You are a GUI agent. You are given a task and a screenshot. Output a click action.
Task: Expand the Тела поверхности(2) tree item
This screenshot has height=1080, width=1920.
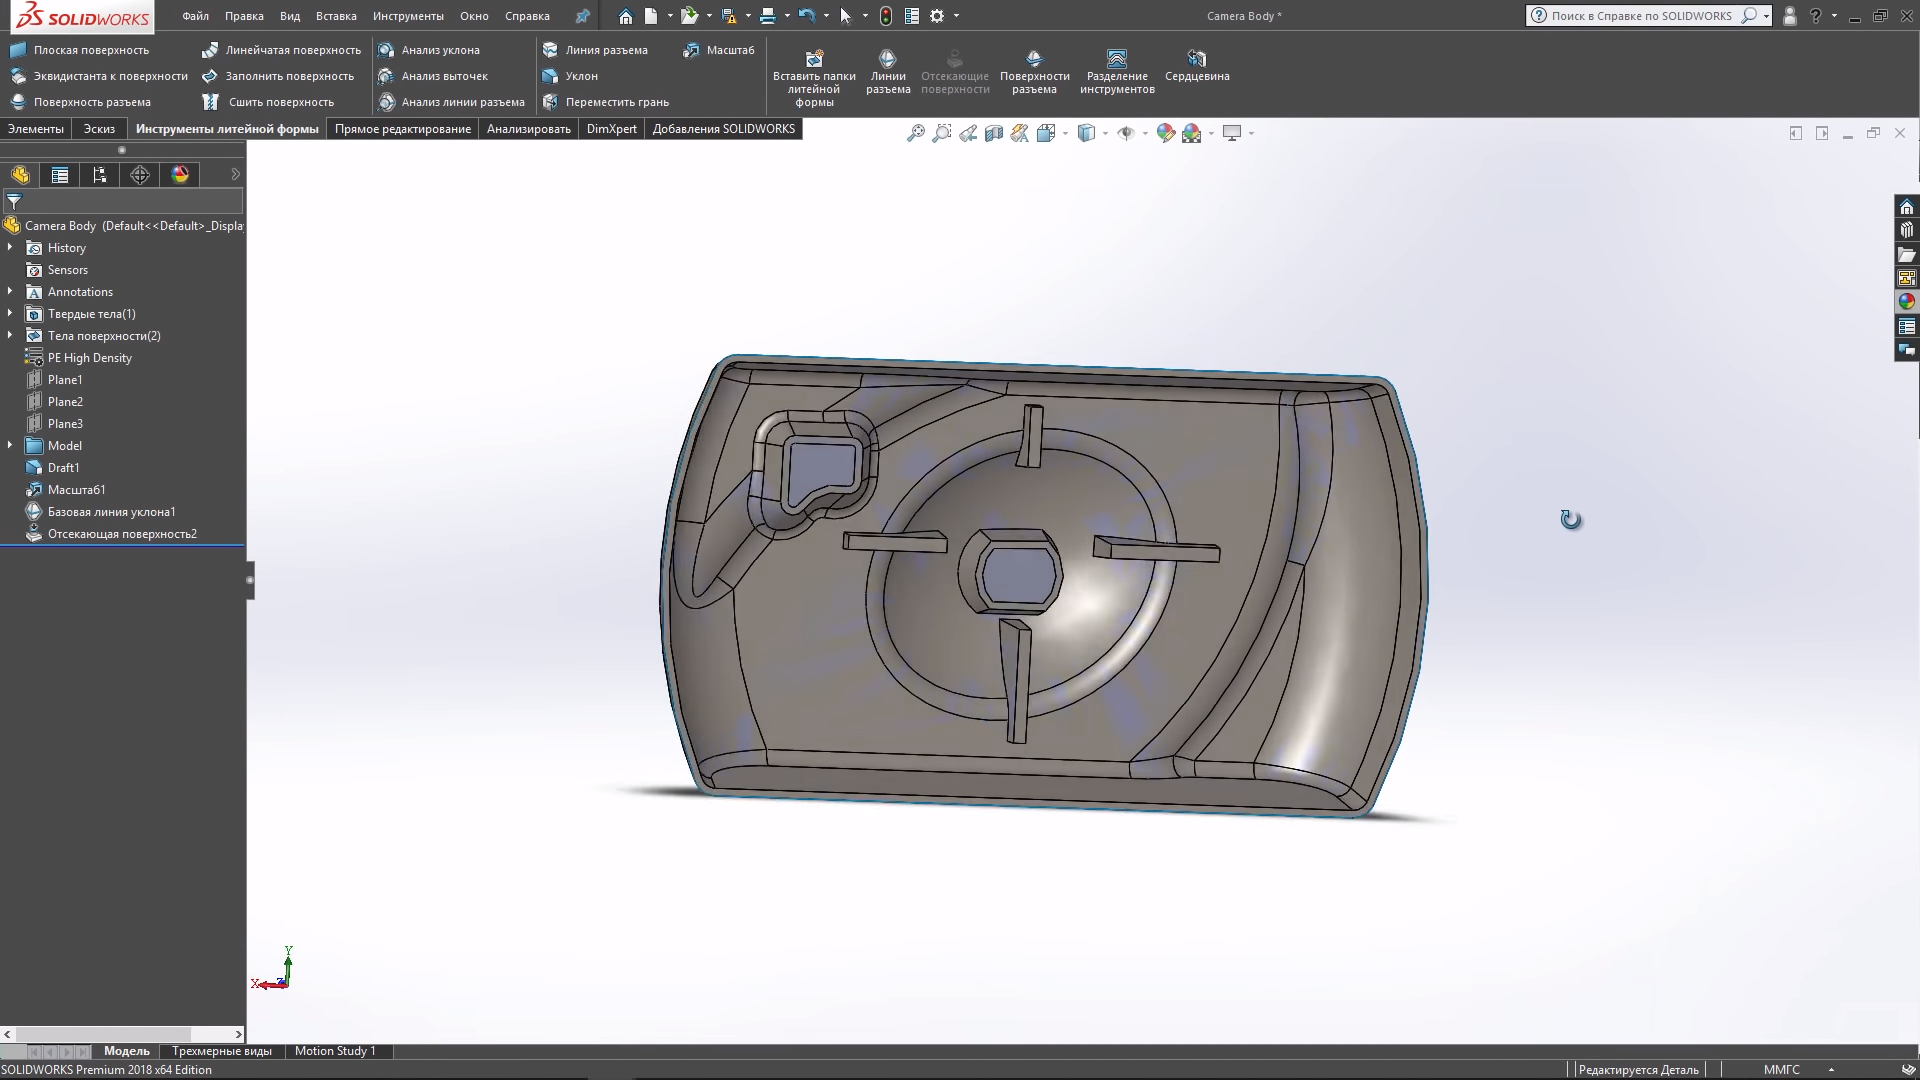click(11, 335)
